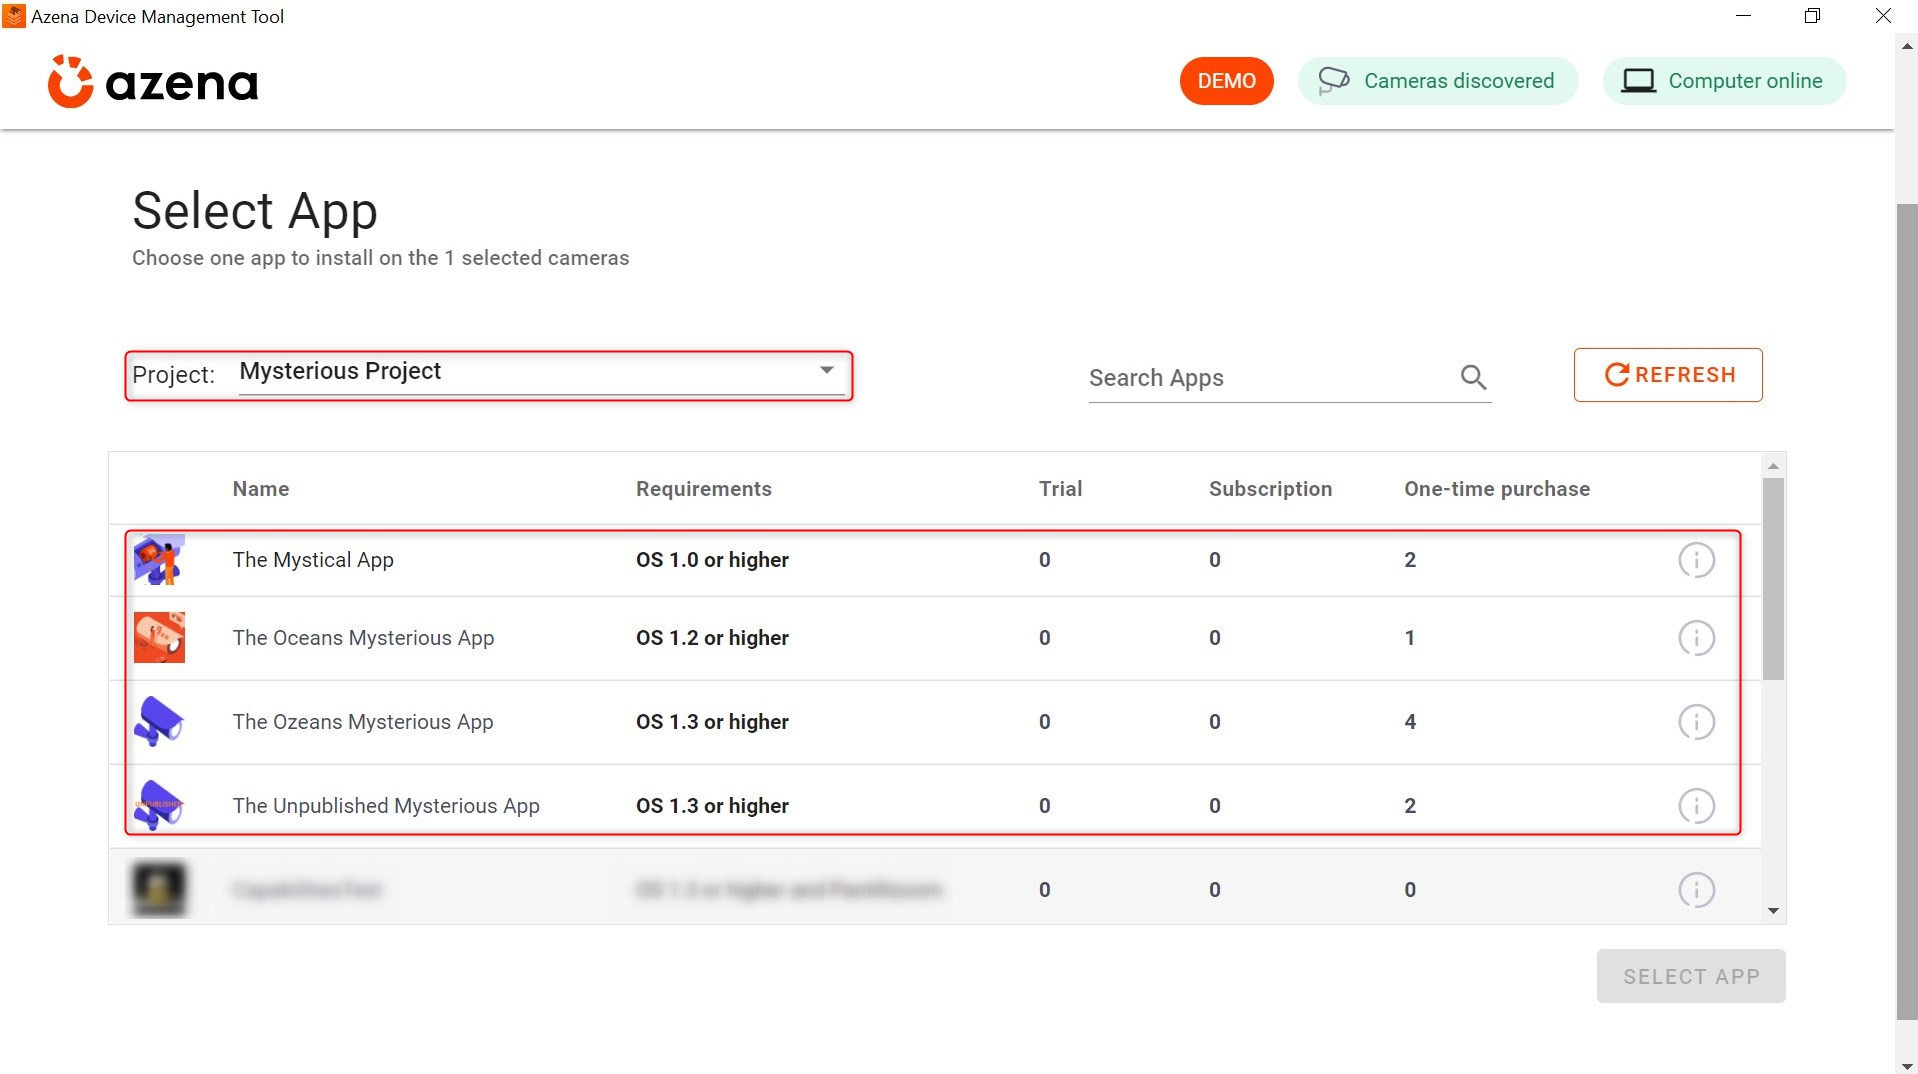Click Computer online status pill
Image resolution: width=1918 pixels, height=1074 pixels.
click(1724, 81)
